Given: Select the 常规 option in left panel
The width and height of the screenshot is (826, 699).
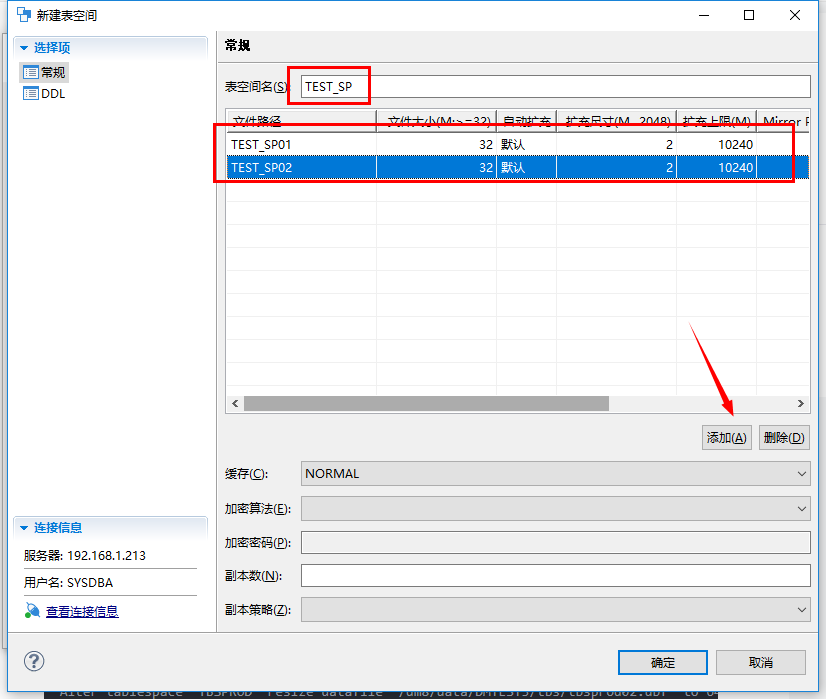Looking at the screenshot, I should coord(44,72).
